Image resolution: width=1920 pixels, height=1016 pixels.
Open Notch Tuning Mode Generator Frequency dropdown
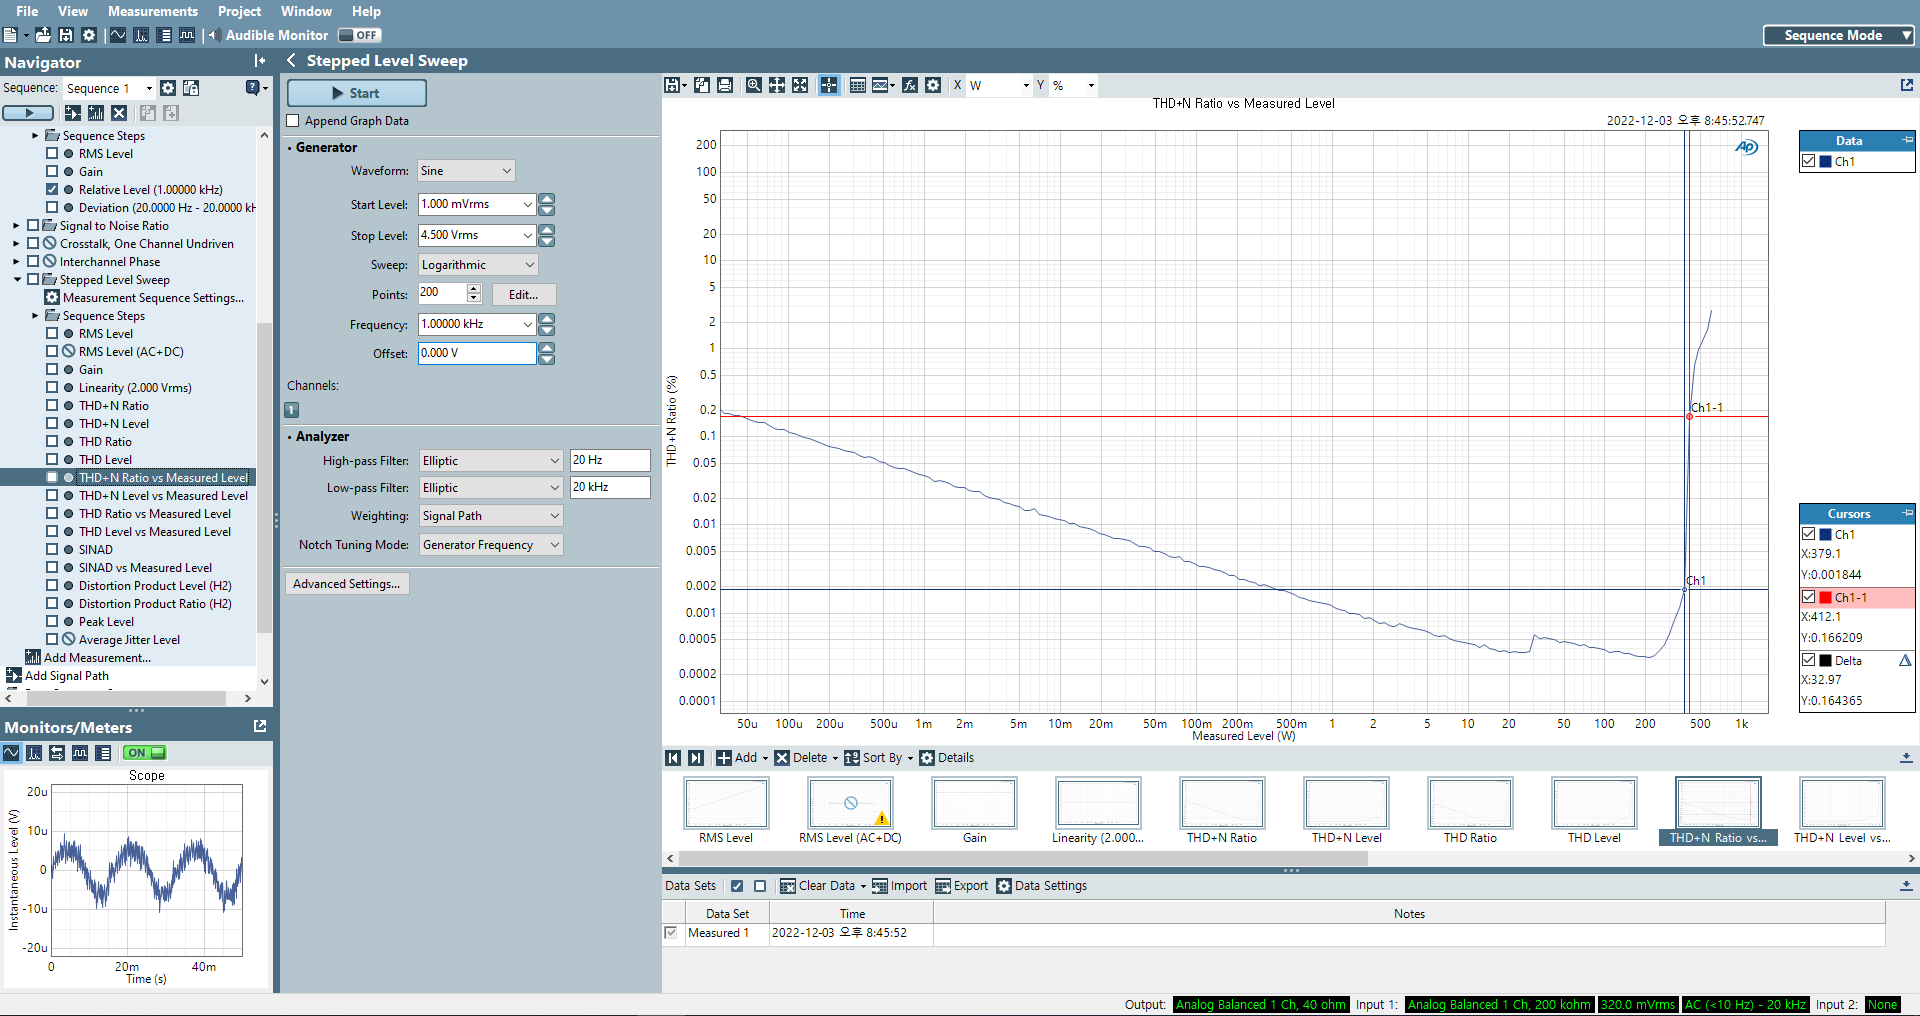(x=491, y=545)
